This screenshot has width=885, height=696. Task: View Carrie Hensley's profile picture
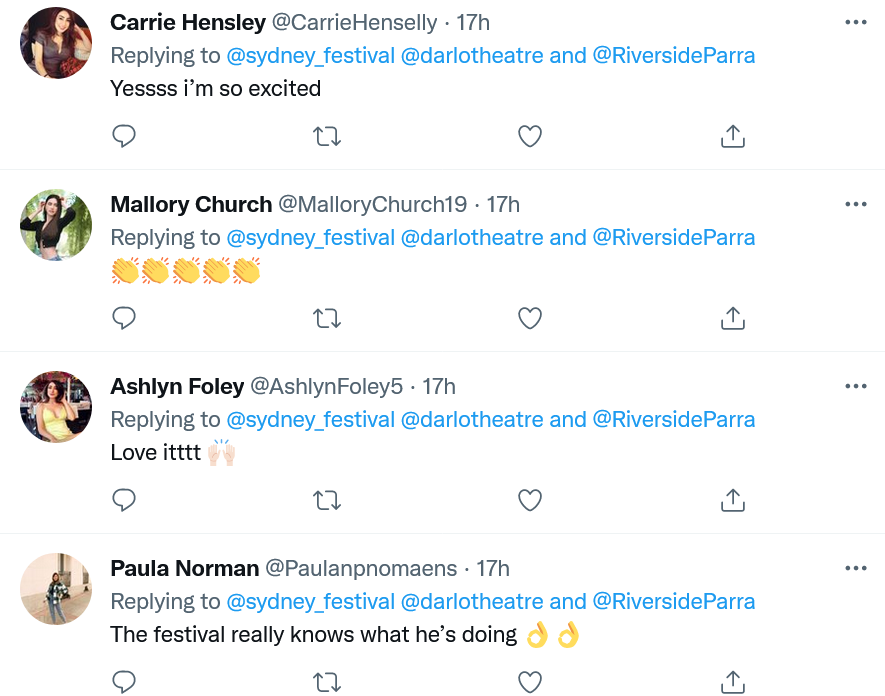click(x=56, y=42)
